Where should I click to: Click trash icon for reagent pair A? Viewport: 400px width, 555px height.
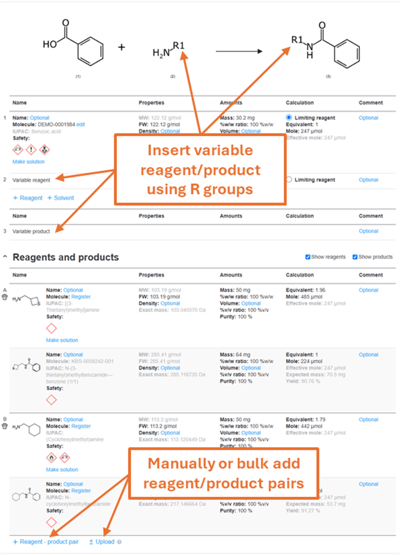pos(5,297)
